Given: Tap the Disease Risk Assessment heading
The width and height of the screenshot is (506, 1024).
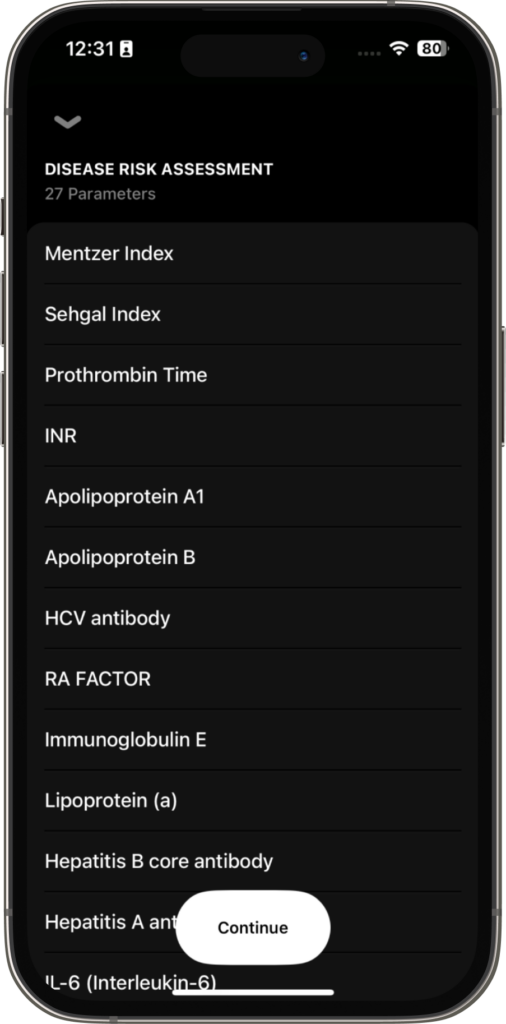Looking at the screenshot, I should pos(159,169).
